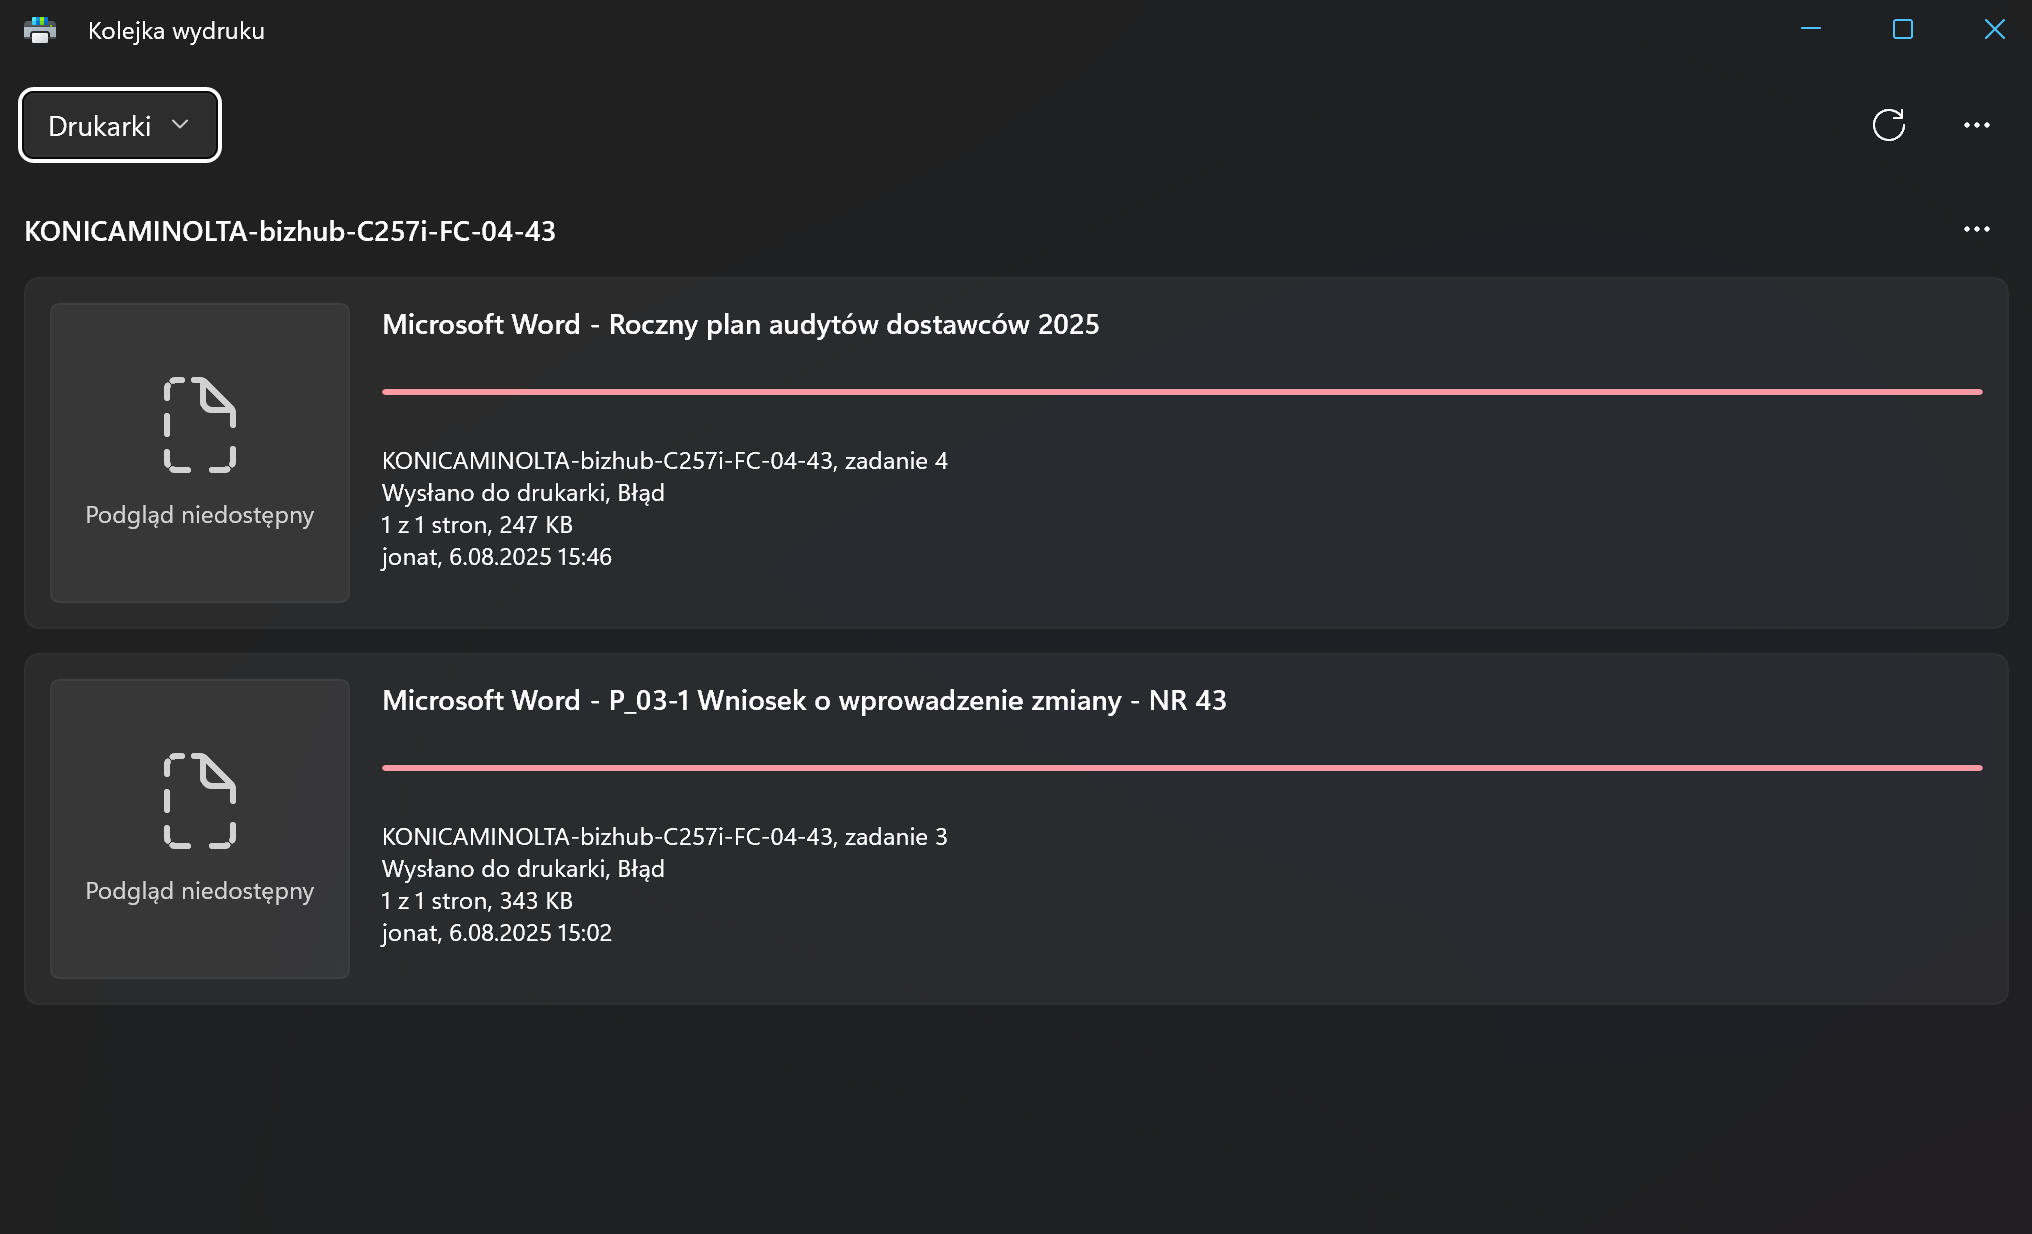The height and width of the screenshot is (1234, 2032).
Task: Click the printer app icon in title bar
Action: click(x=40, y=30)
